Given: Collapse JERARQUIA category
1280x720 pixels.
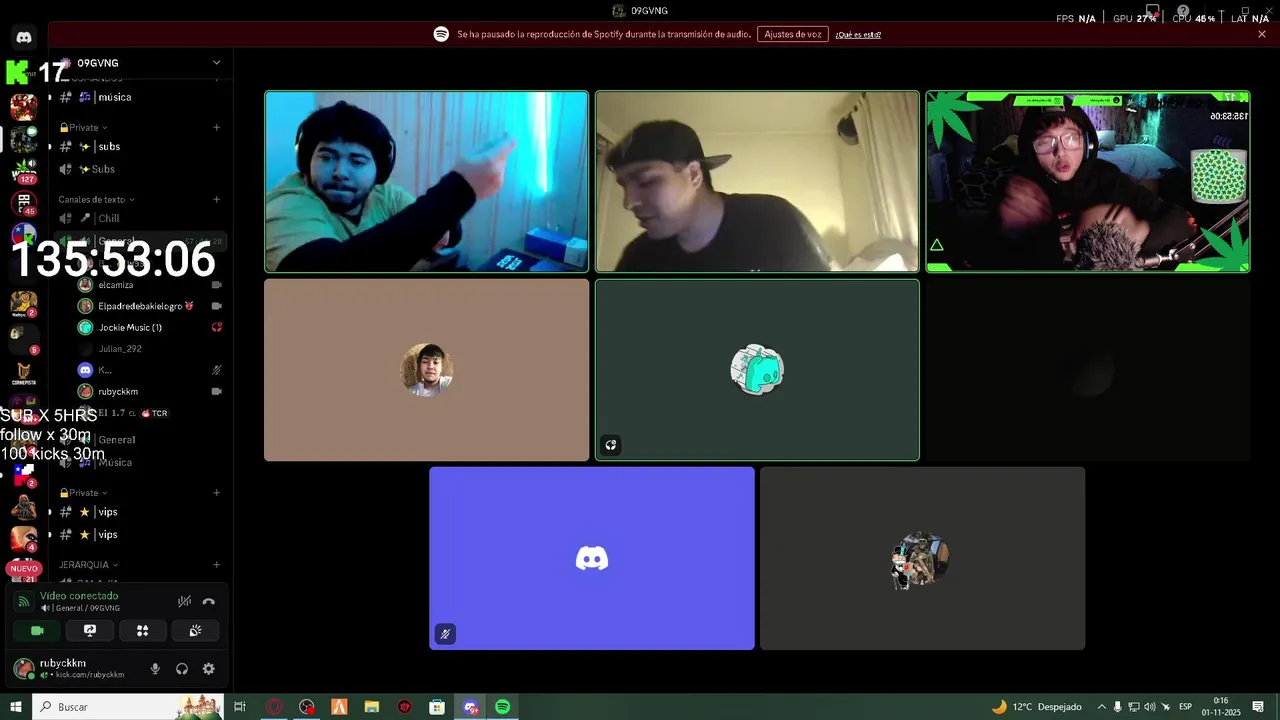Looking at the screenshot, I should click(x=88, y=565).
